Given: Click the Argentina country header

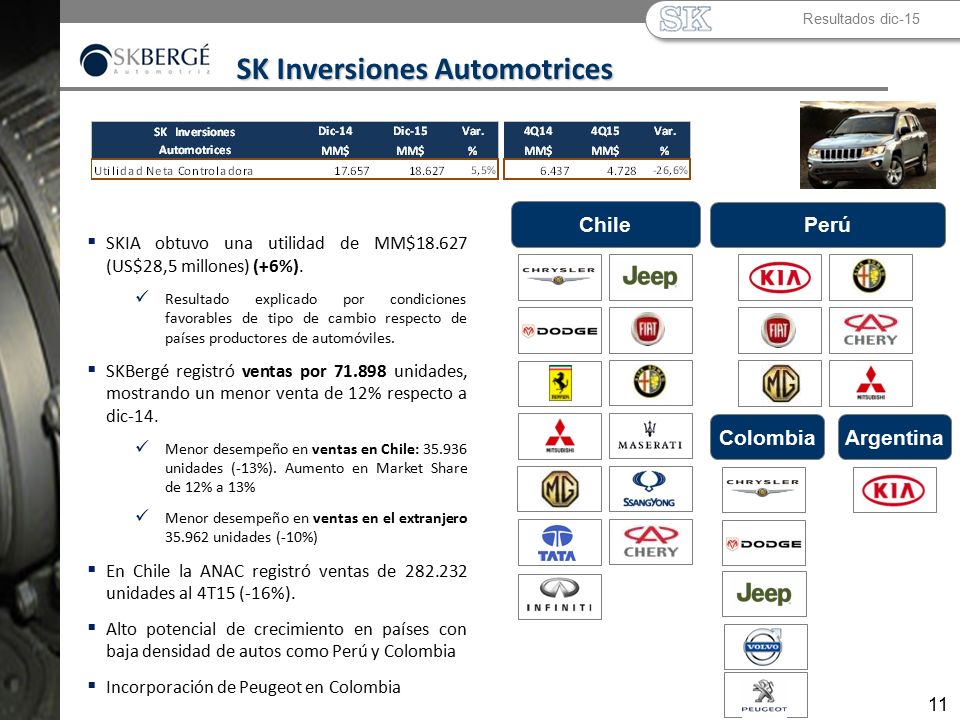Looking at the screenshot, I should (894, 437).
